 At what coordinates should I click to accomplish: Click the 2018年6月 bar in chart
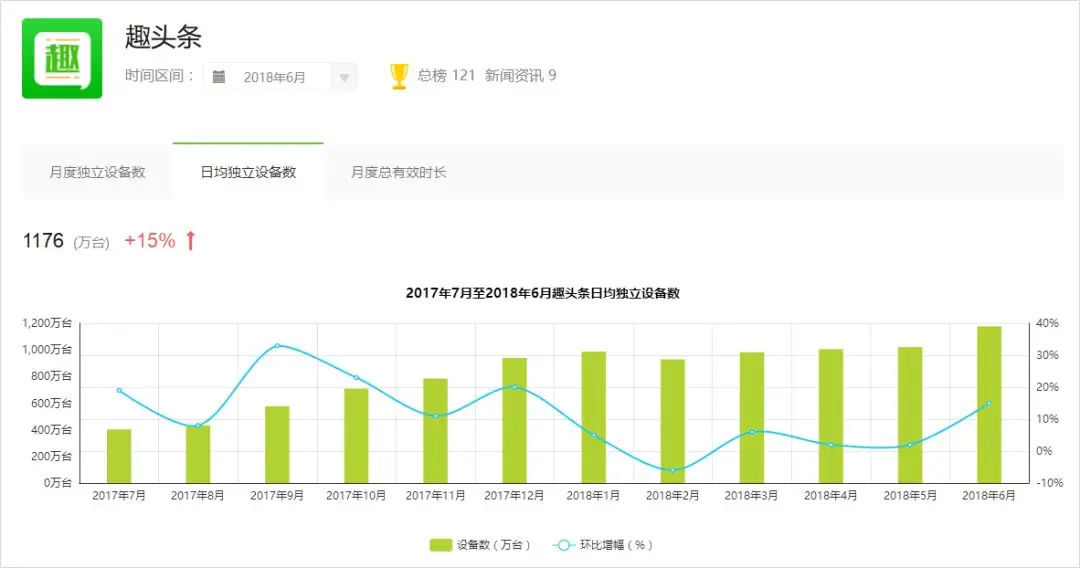[989, 404]
